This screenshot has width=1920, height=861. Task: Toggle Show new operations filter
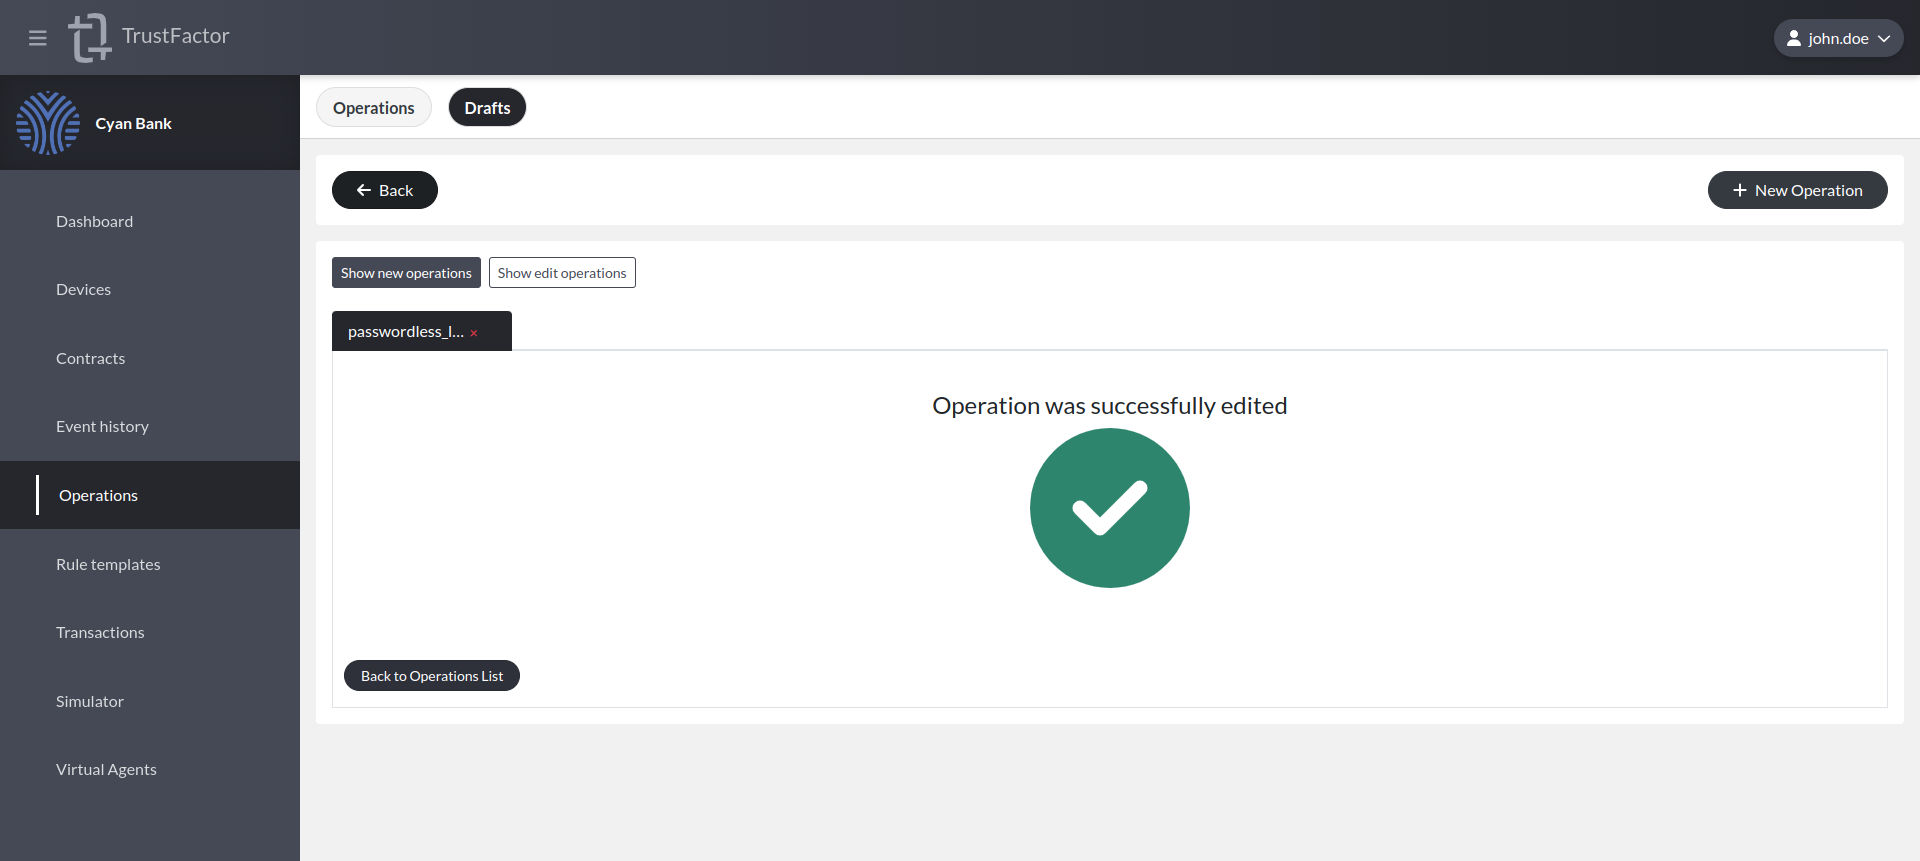tap(406, 273)
